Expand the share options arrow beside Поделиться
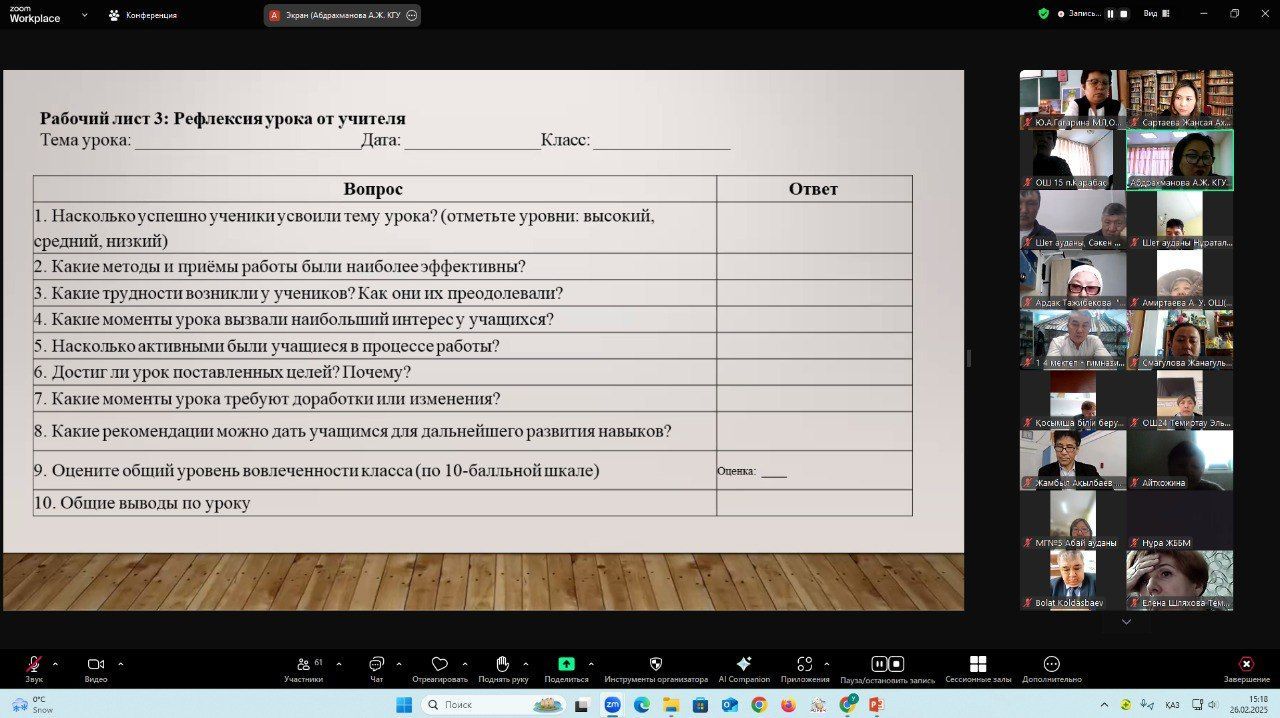1280x718 pixels. point(591,664)
